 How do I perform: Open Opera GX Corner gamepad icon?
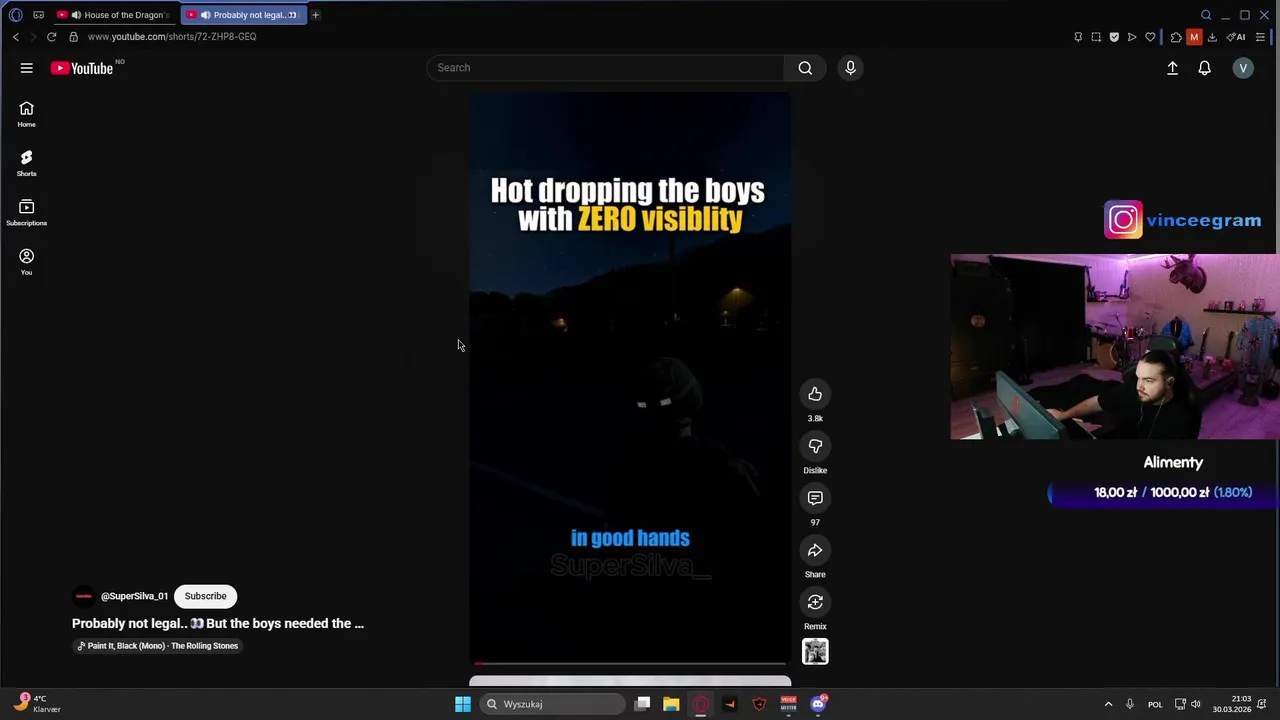click(38, 15)
